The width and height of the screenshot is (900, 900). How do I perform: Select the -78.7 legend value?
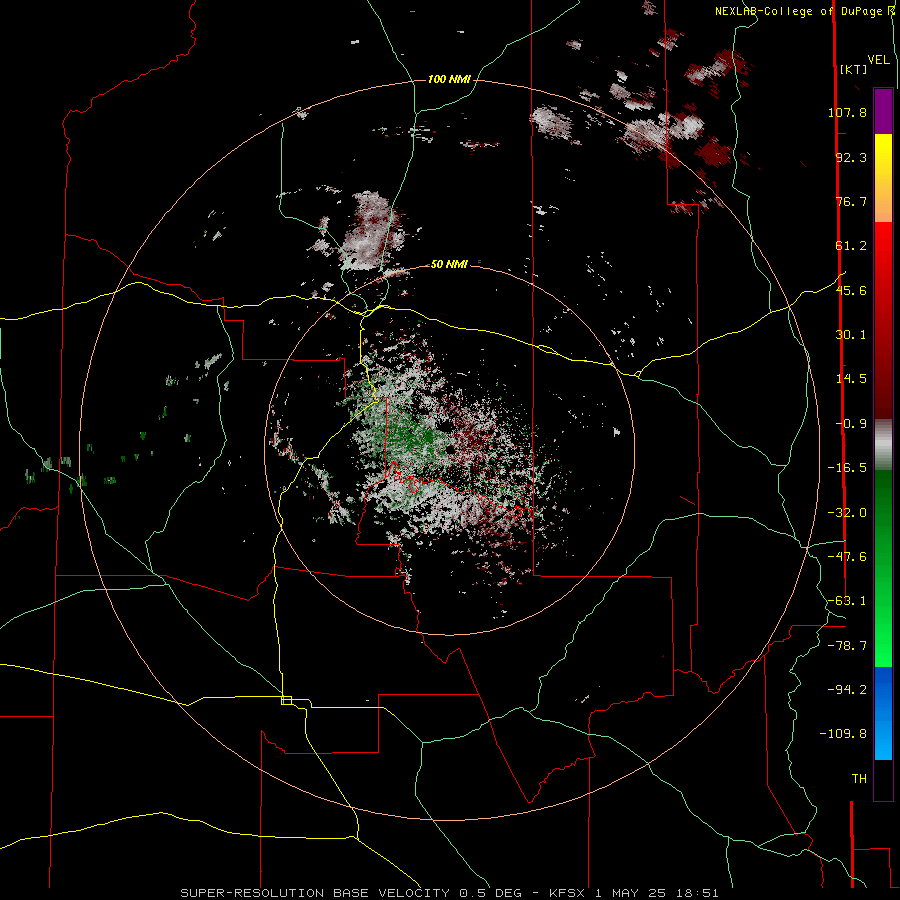point(847,646)
